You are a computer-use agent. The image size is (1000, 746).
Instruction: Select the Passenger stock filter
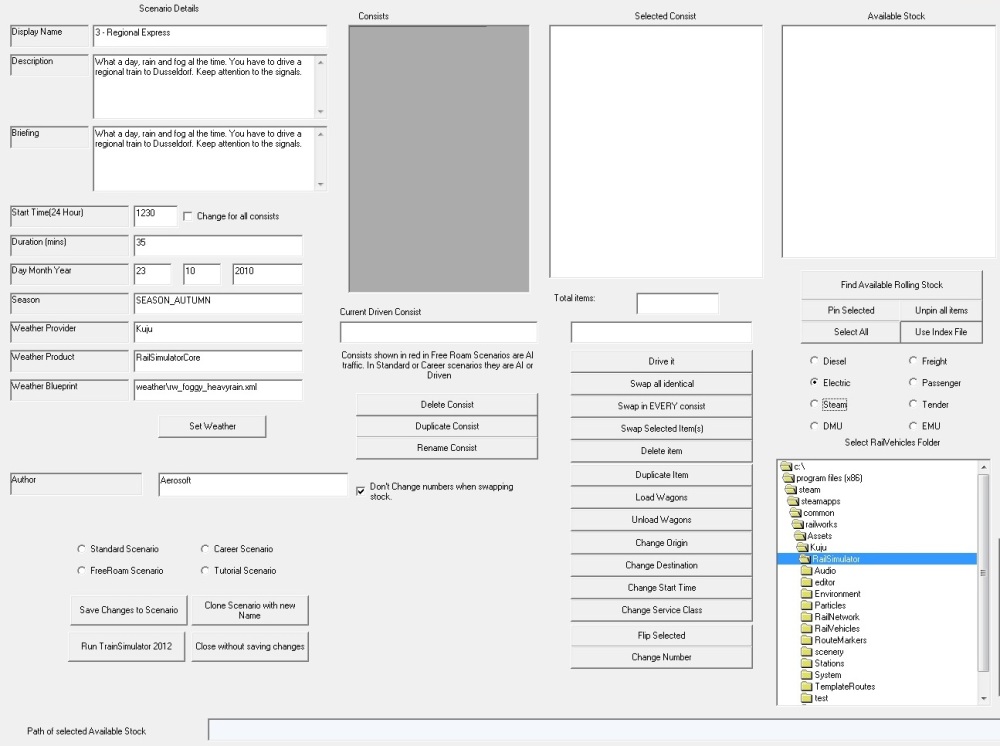coord(912,383)
